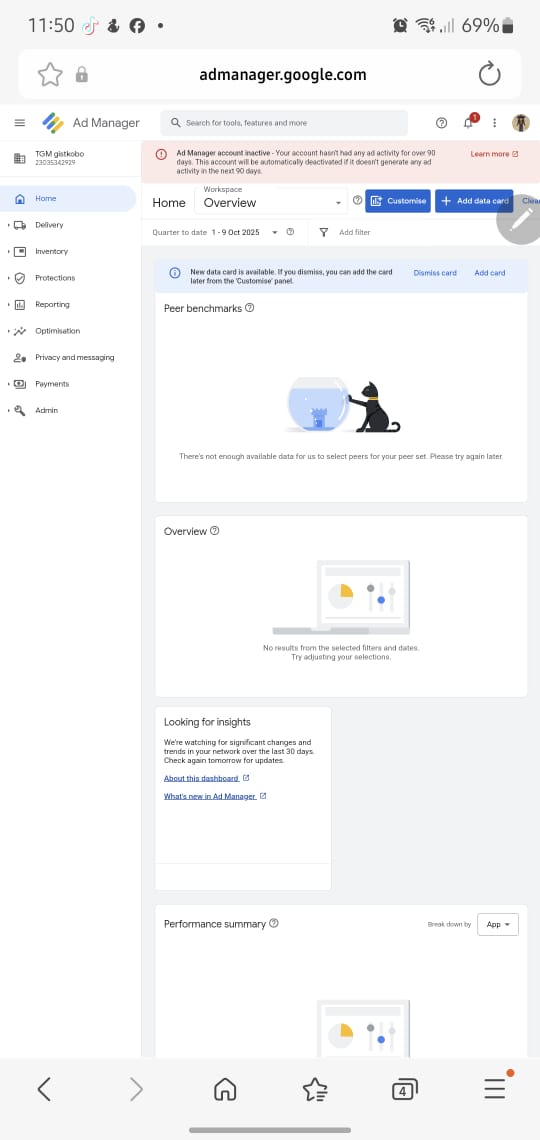Open the Workspace Overview dropdown
The height and width of the screenshot is (1140, 540).
click(x=270, y=201)
